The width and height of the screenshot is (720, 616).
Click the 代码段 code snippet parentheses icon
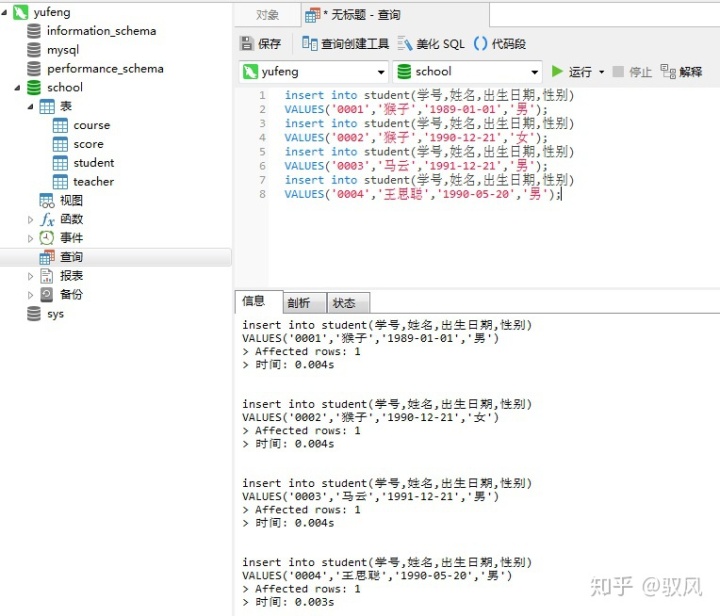(x=480, y=44)
